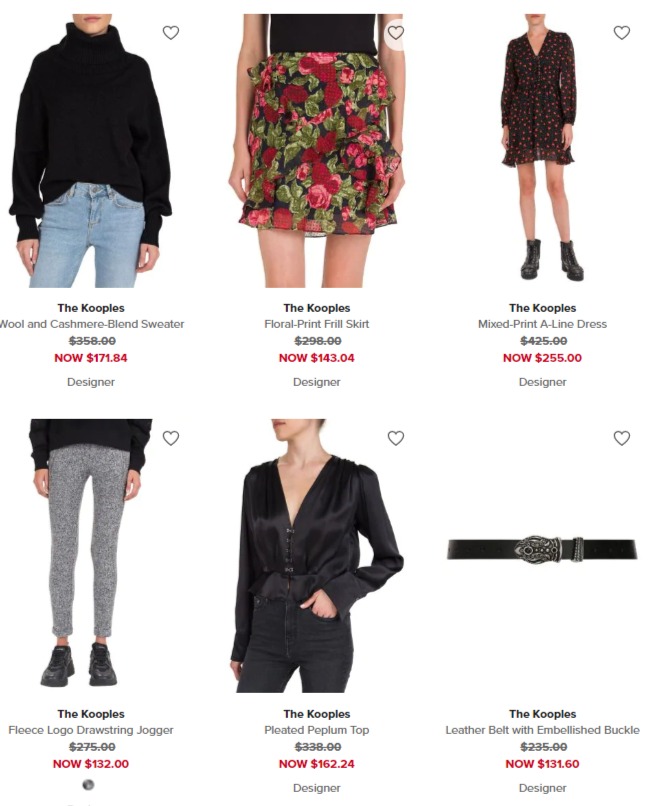
Task: View the floral frill skirt product image
Action: pyautogui.click(x=317, y=151)
